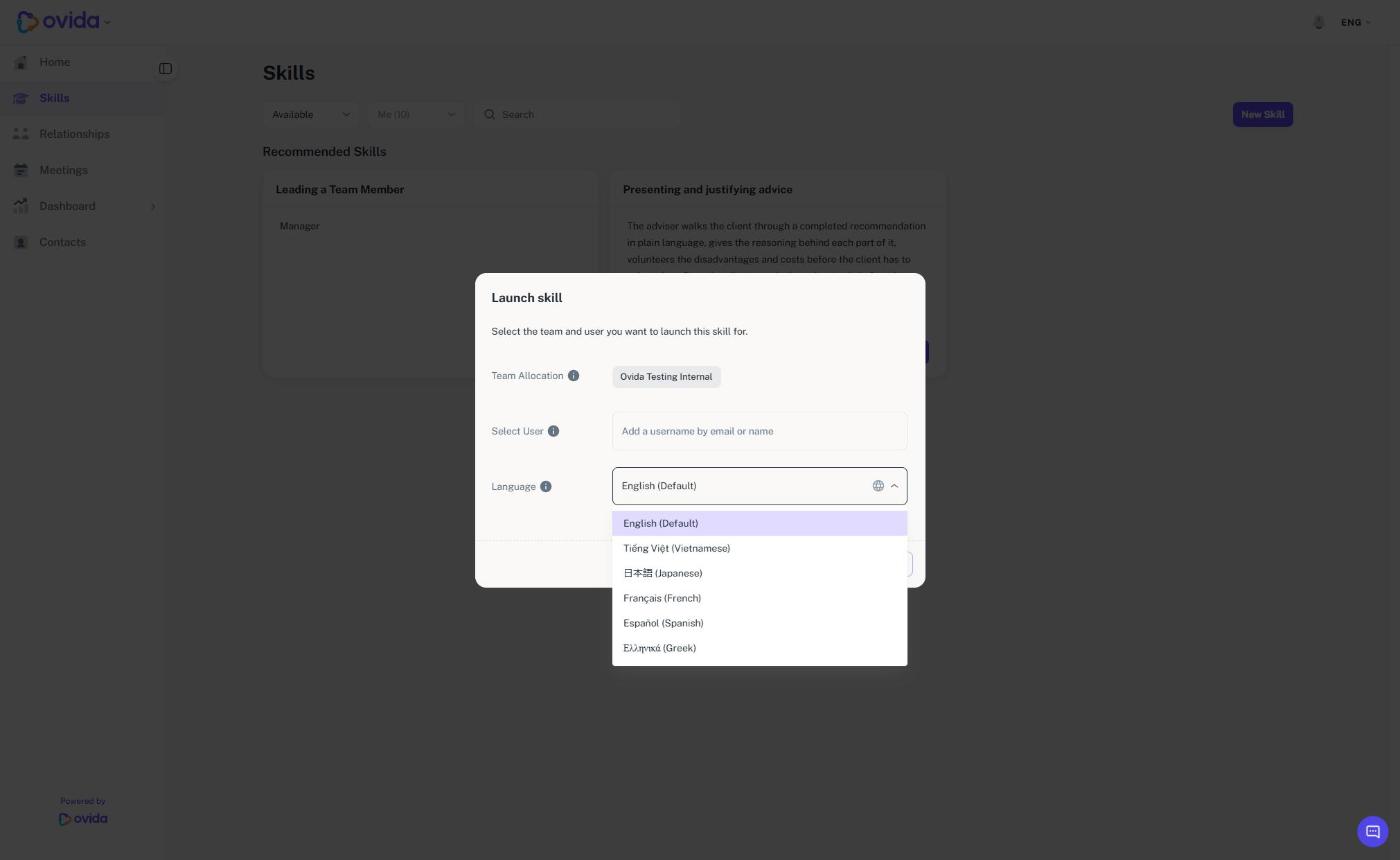The width and height of the screenshot is (1400, 860).
Task: Click the globe icon in Language field
Action: 878,486
